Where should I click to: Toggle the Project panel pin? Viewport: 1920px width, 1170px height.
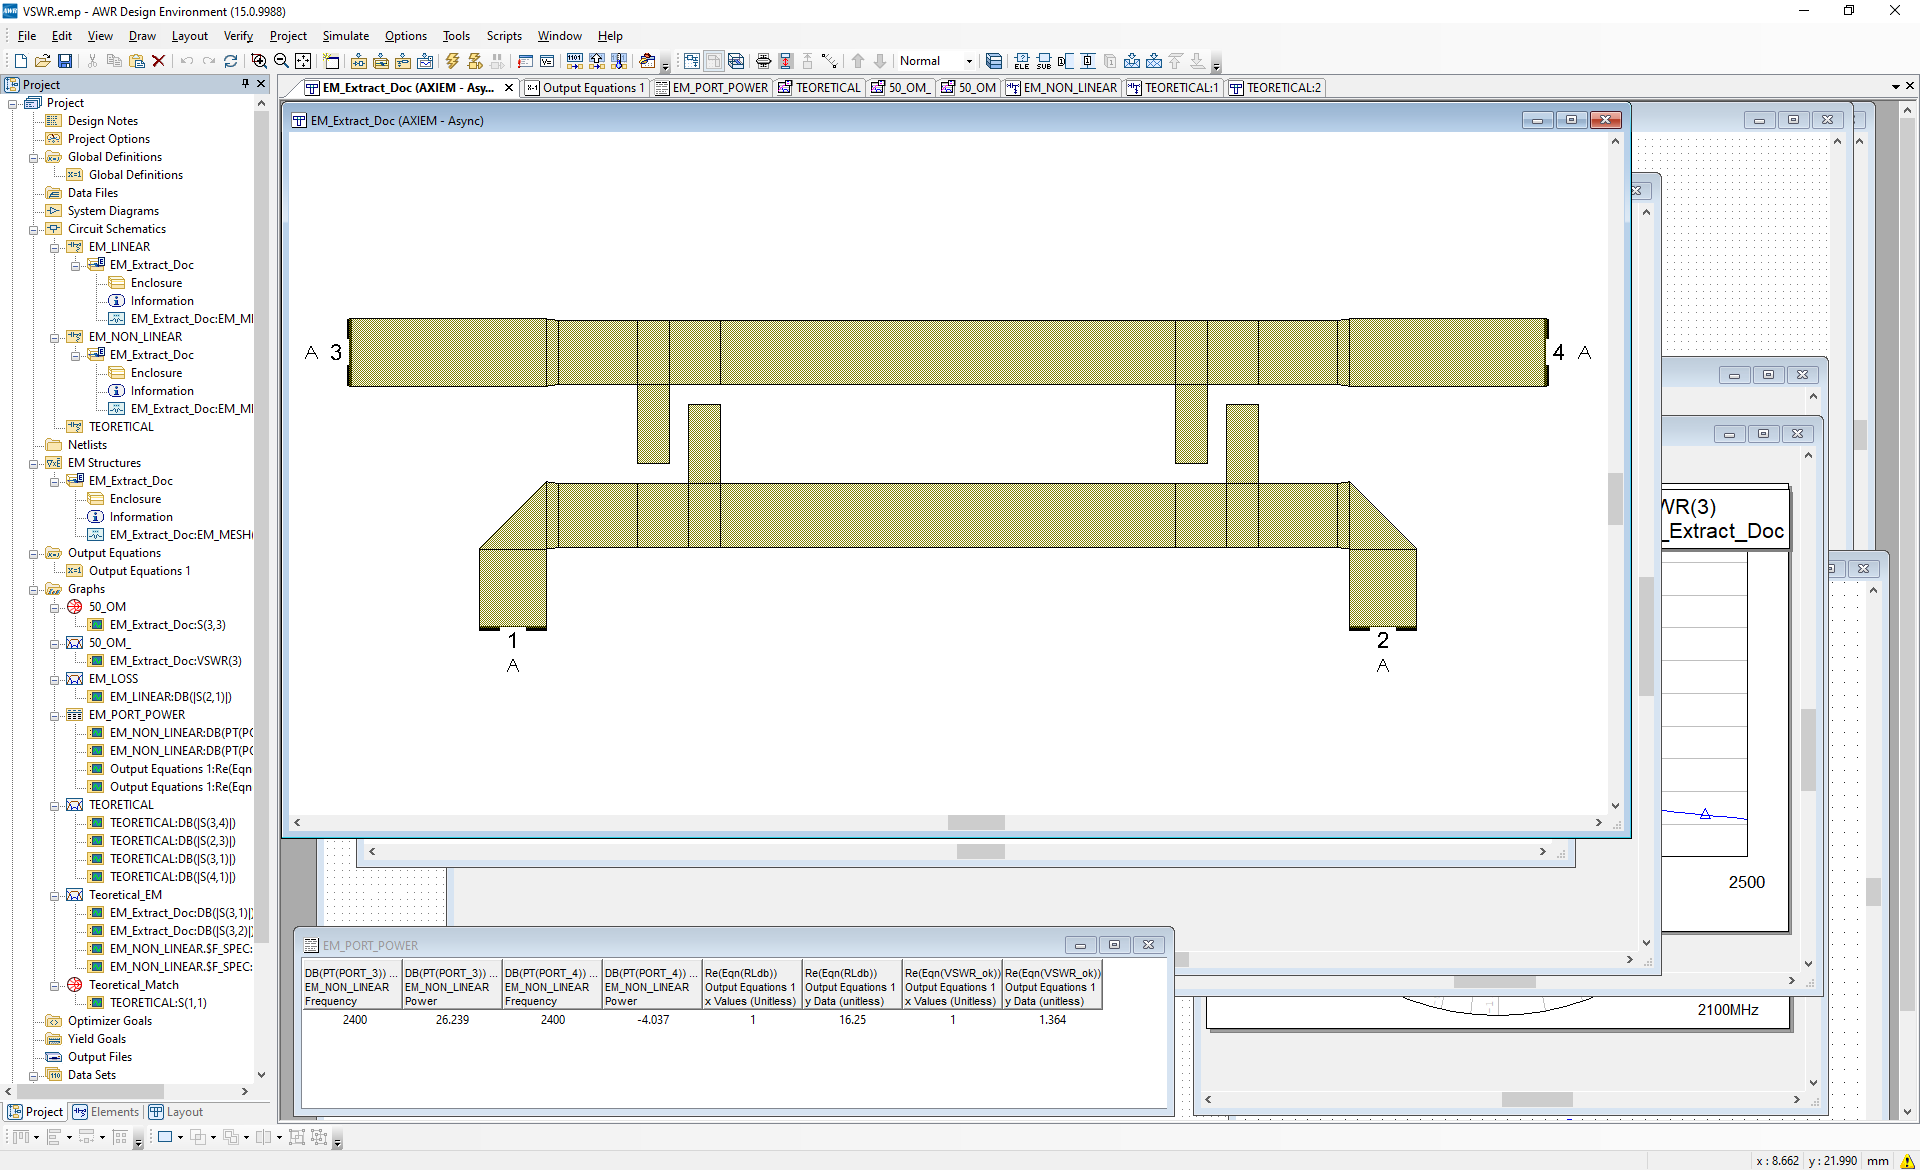pyautogui.click(x=246, y=84)
